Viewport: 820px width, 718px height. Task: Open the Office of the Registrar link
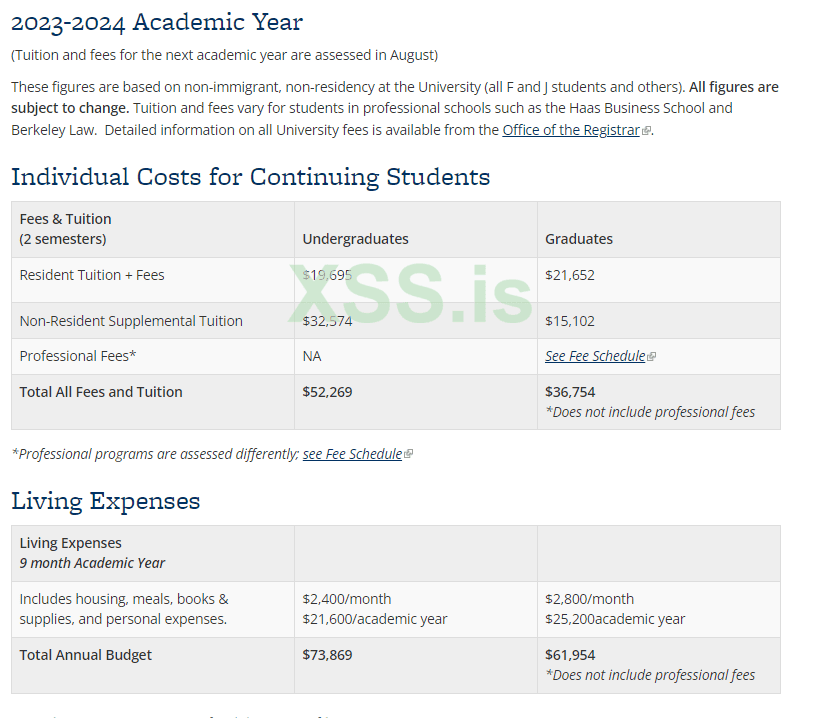(x=571, y=130)
